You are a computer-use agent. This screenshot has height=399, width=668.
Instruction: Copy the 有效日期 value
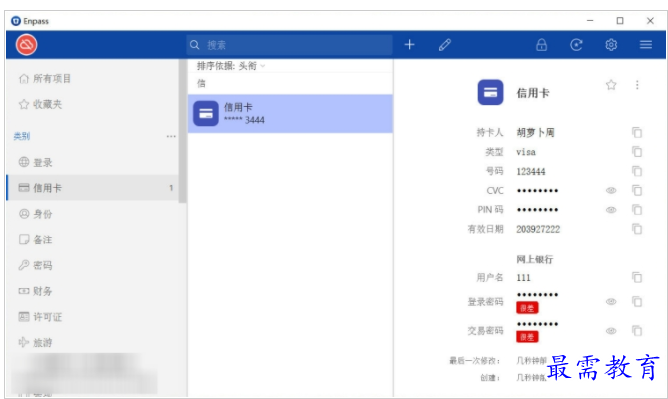tap(637, 229)
